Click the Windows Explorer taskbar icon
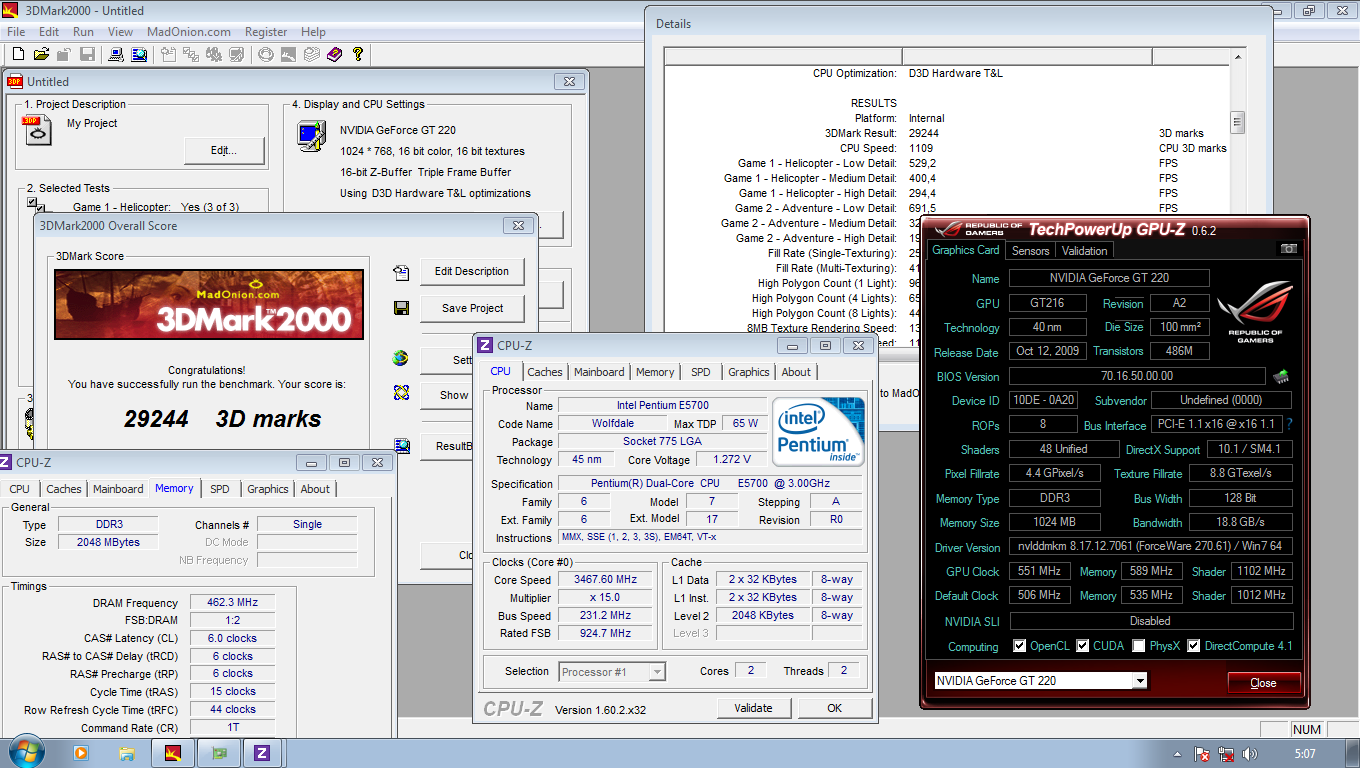Screen dimensions: 1360x768 point(127,753)
